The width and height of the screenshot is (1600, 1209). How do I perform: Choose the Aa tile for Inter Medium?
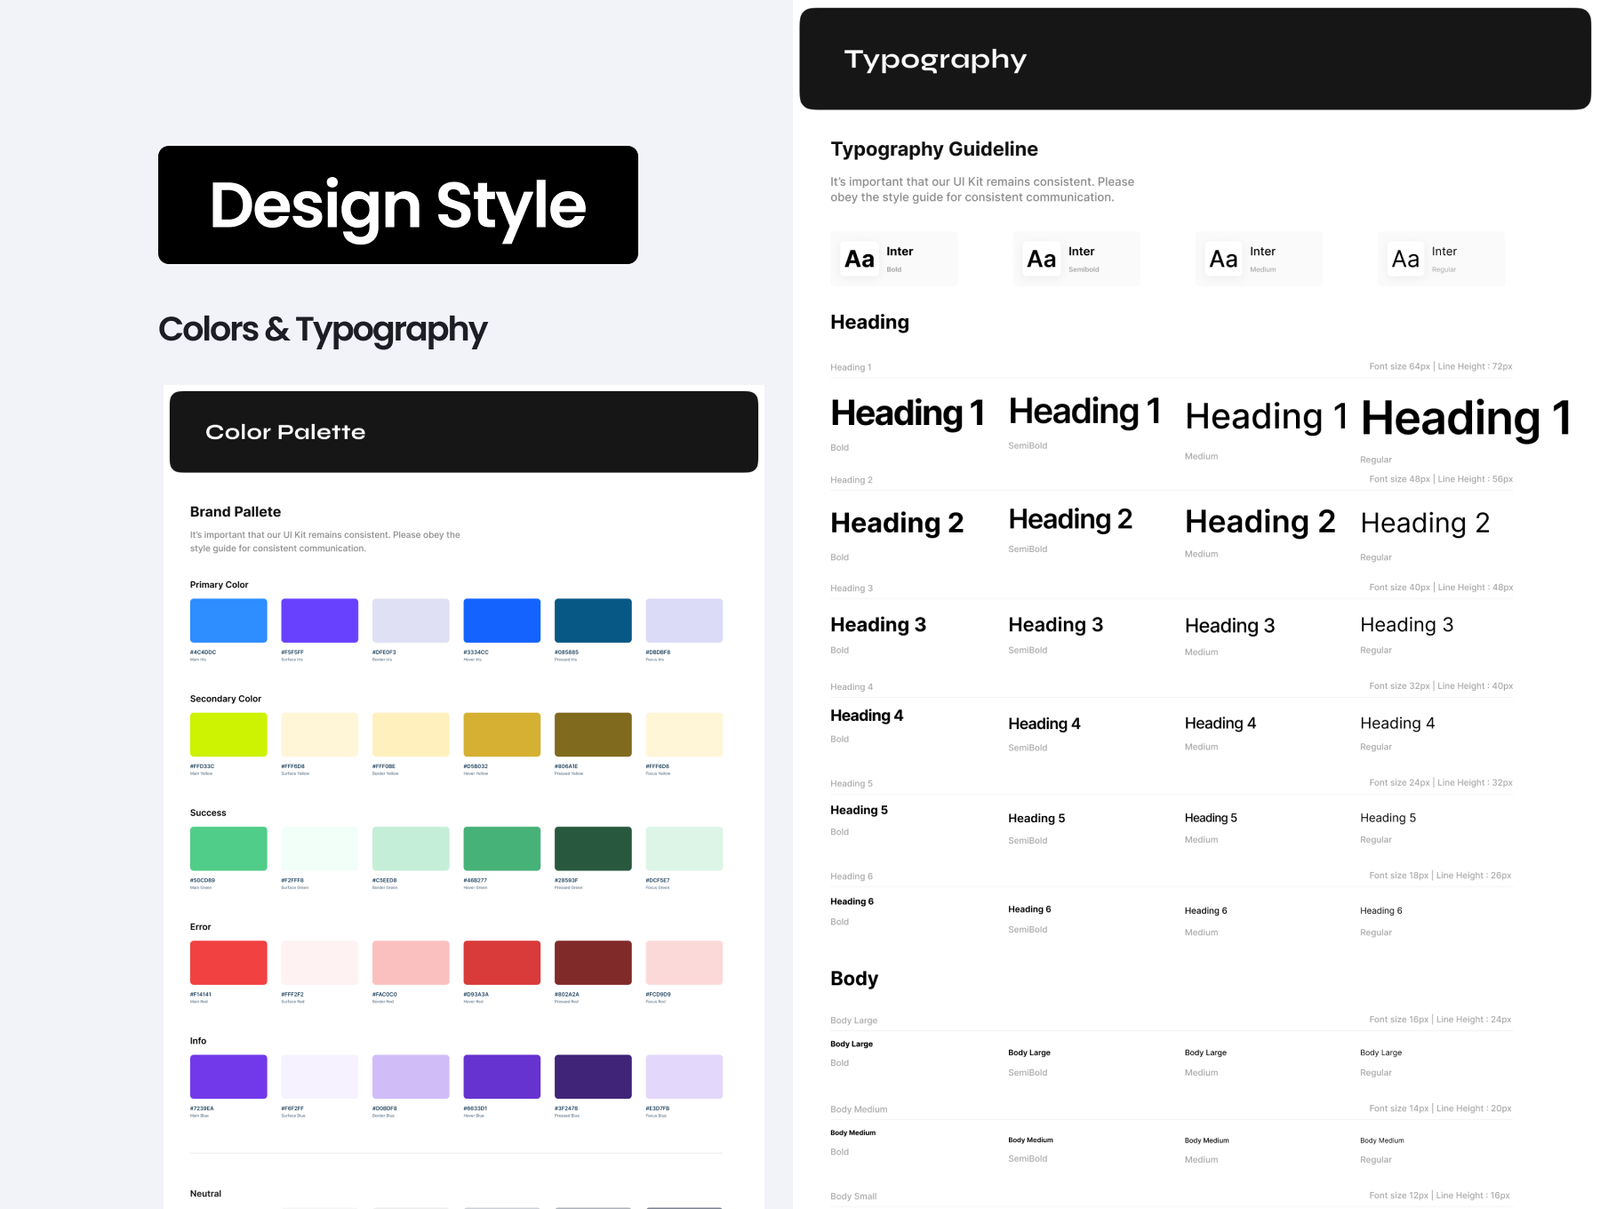(x=1257, y=259)
